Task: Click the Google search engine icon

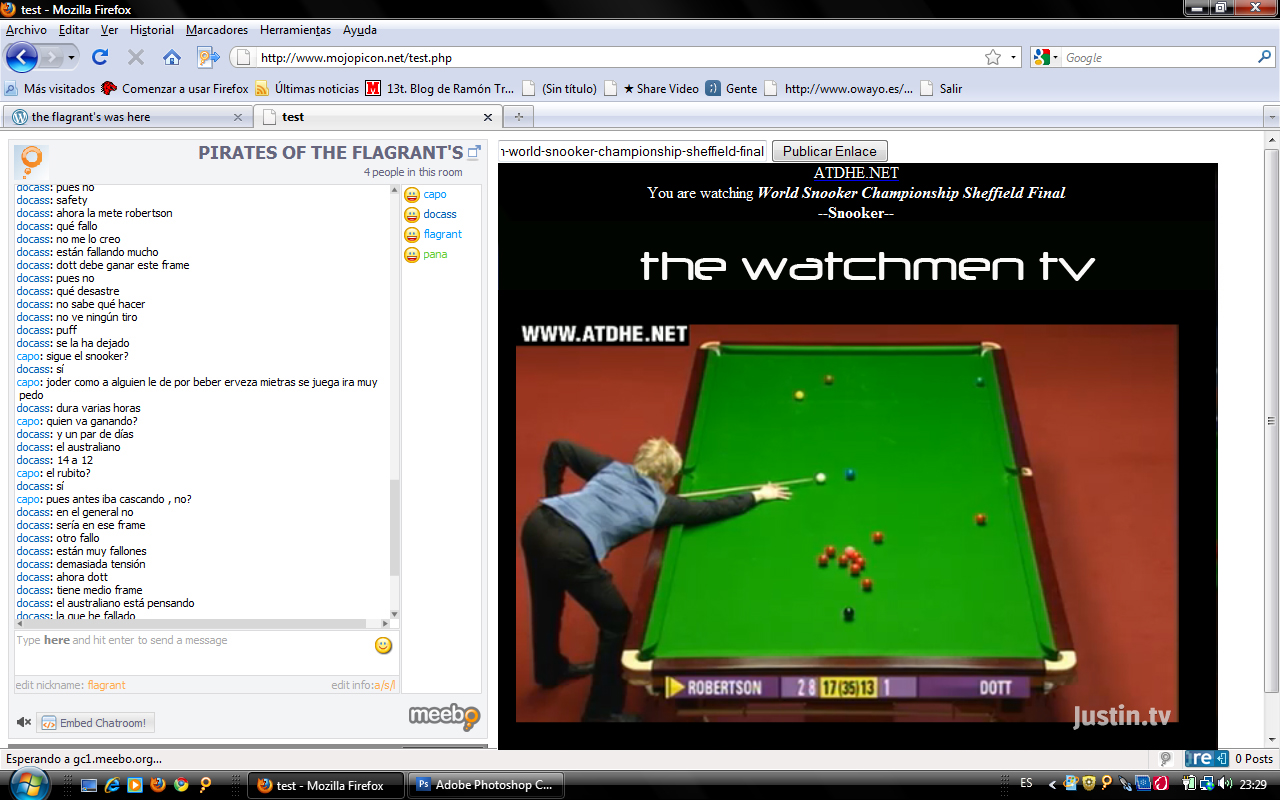Action: coord(1041,58)
